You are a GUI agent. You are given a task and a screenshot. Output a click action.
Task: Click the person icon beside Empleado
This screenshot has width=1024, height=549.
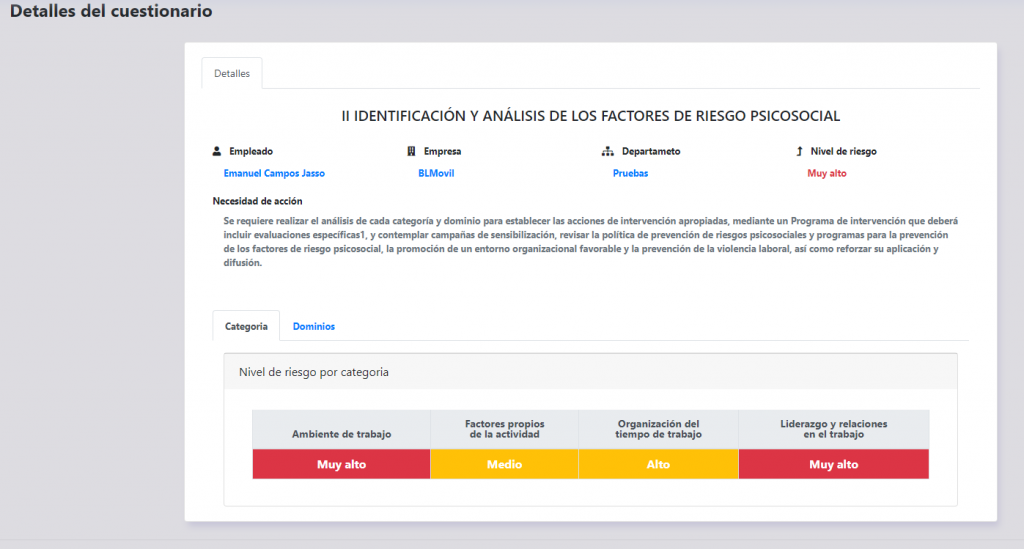(x=217, y=152)
